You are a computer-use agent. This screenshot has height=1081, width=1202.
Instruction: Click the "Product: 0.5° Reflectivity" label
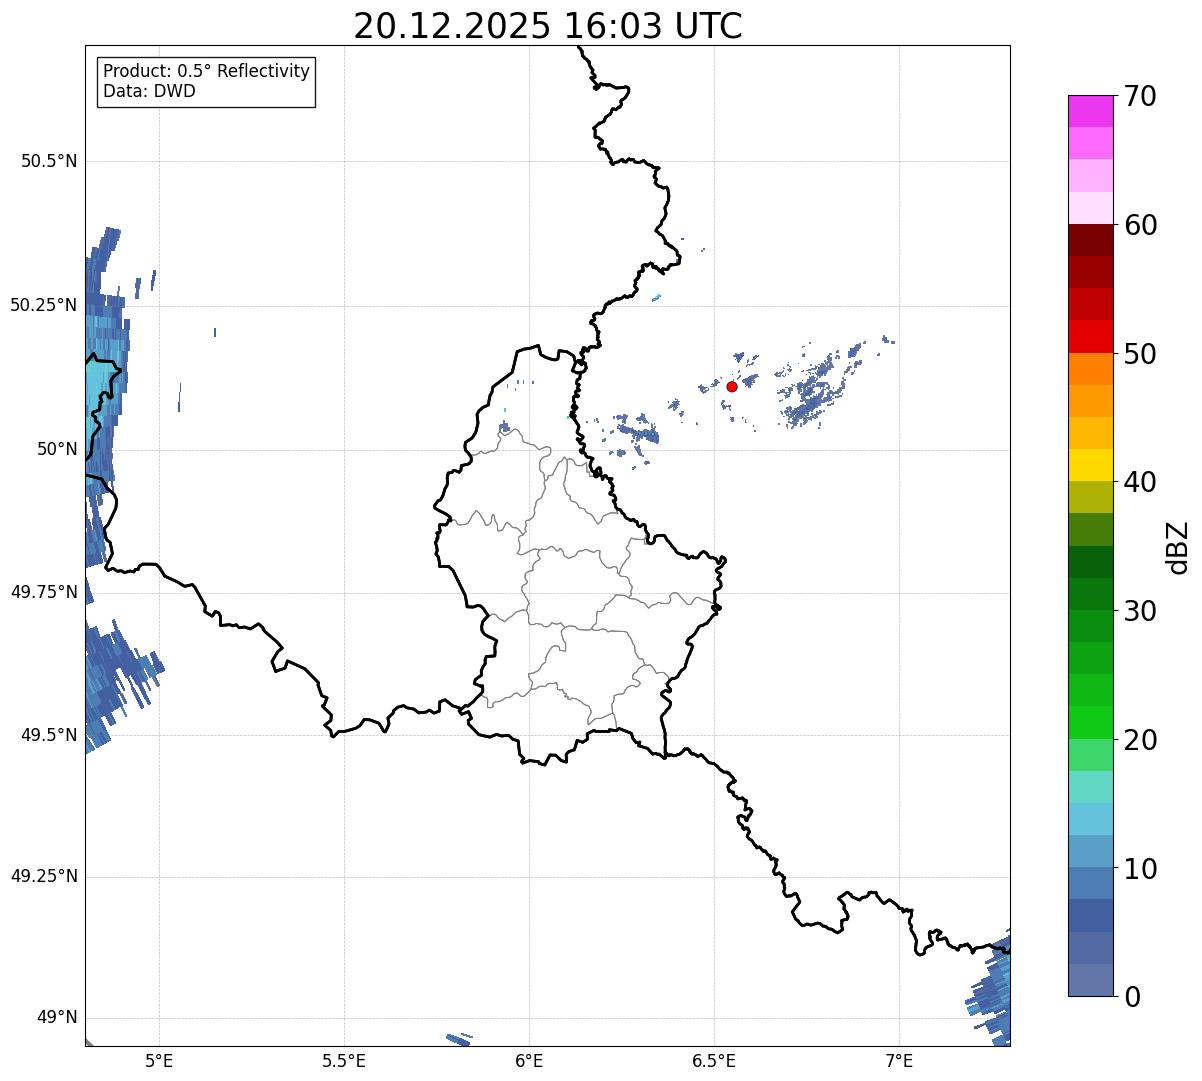[206, 72]
